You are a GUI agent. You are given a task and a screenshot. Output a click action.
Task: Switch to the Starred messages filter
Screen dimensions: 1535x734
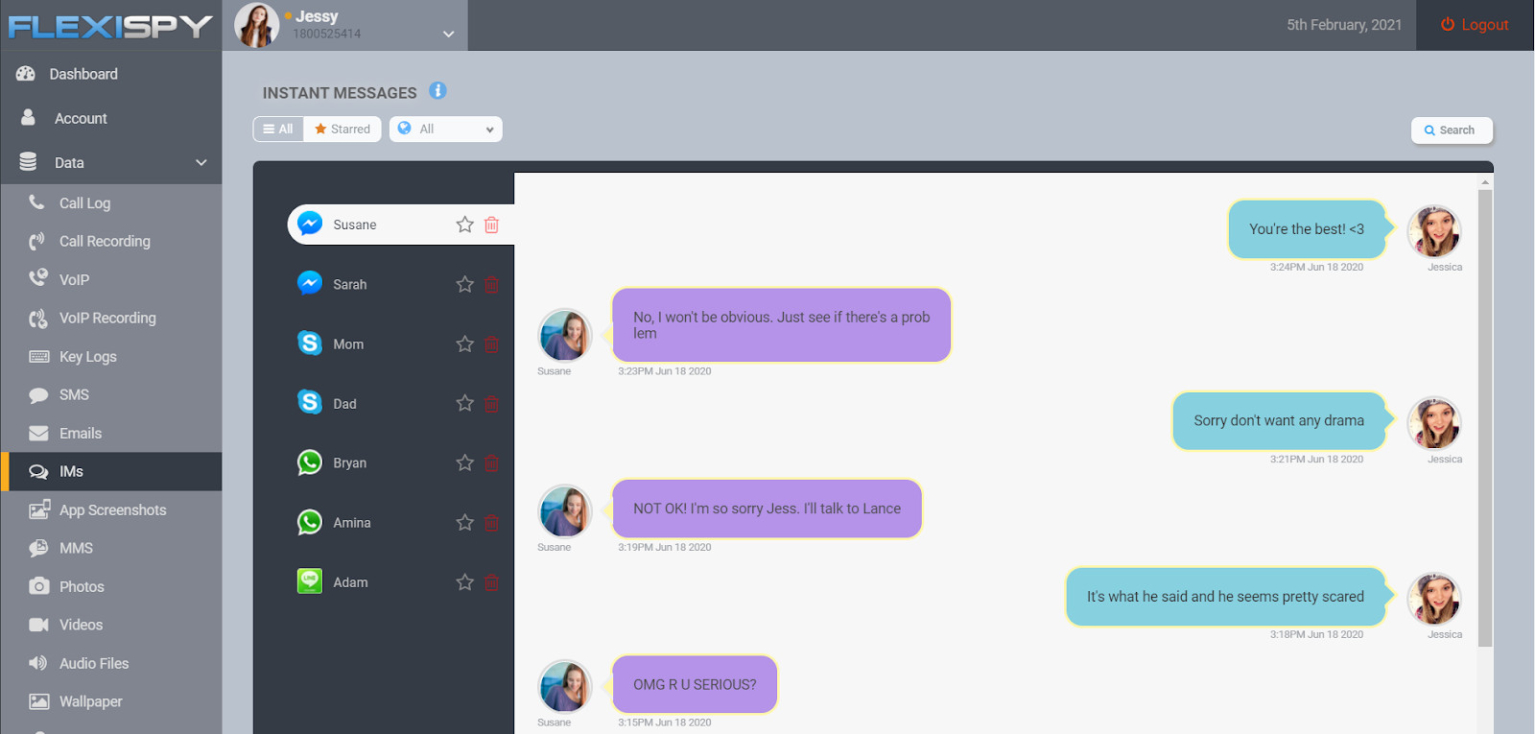click(342, 128)
